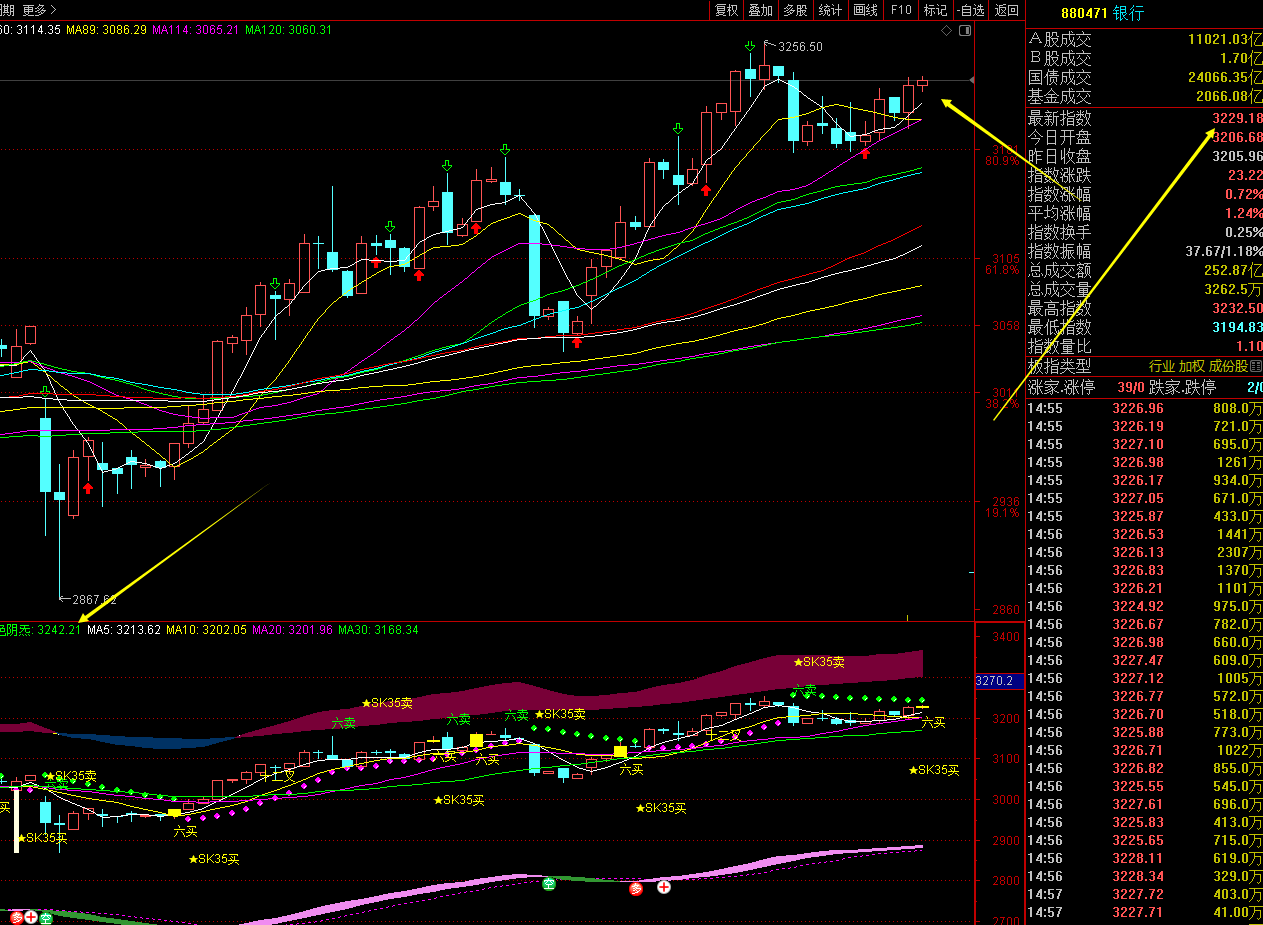This screenshot has height=925, width=1263.
Task: Click the red 多 circle beside the plus
Action: pyautogui.click(x=636, y=888)
